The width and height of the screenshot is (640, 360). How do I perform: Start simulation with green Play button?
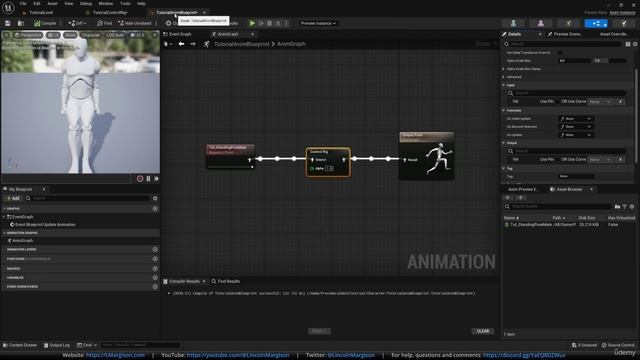click(x=252, y=23)
